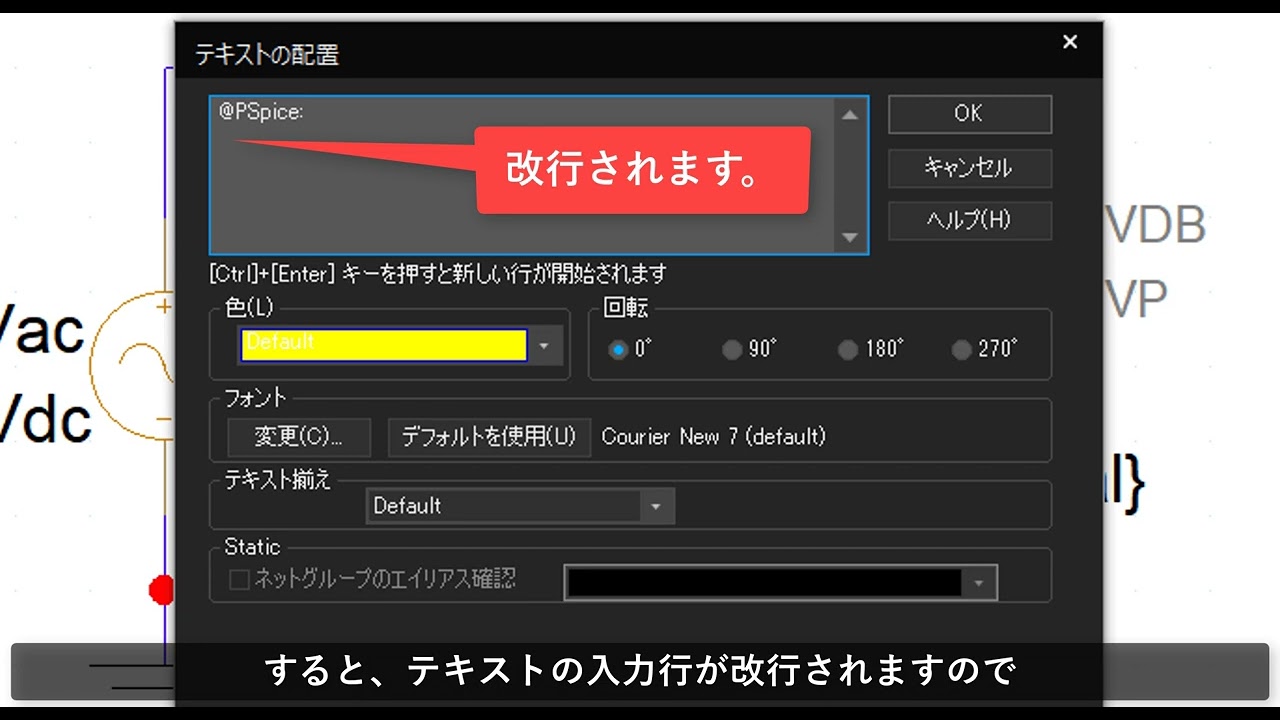Viewport: 1280px width, 720px height.
Task: Close the テキストの配置 dialog
Action: click(x=1070, y=42)
